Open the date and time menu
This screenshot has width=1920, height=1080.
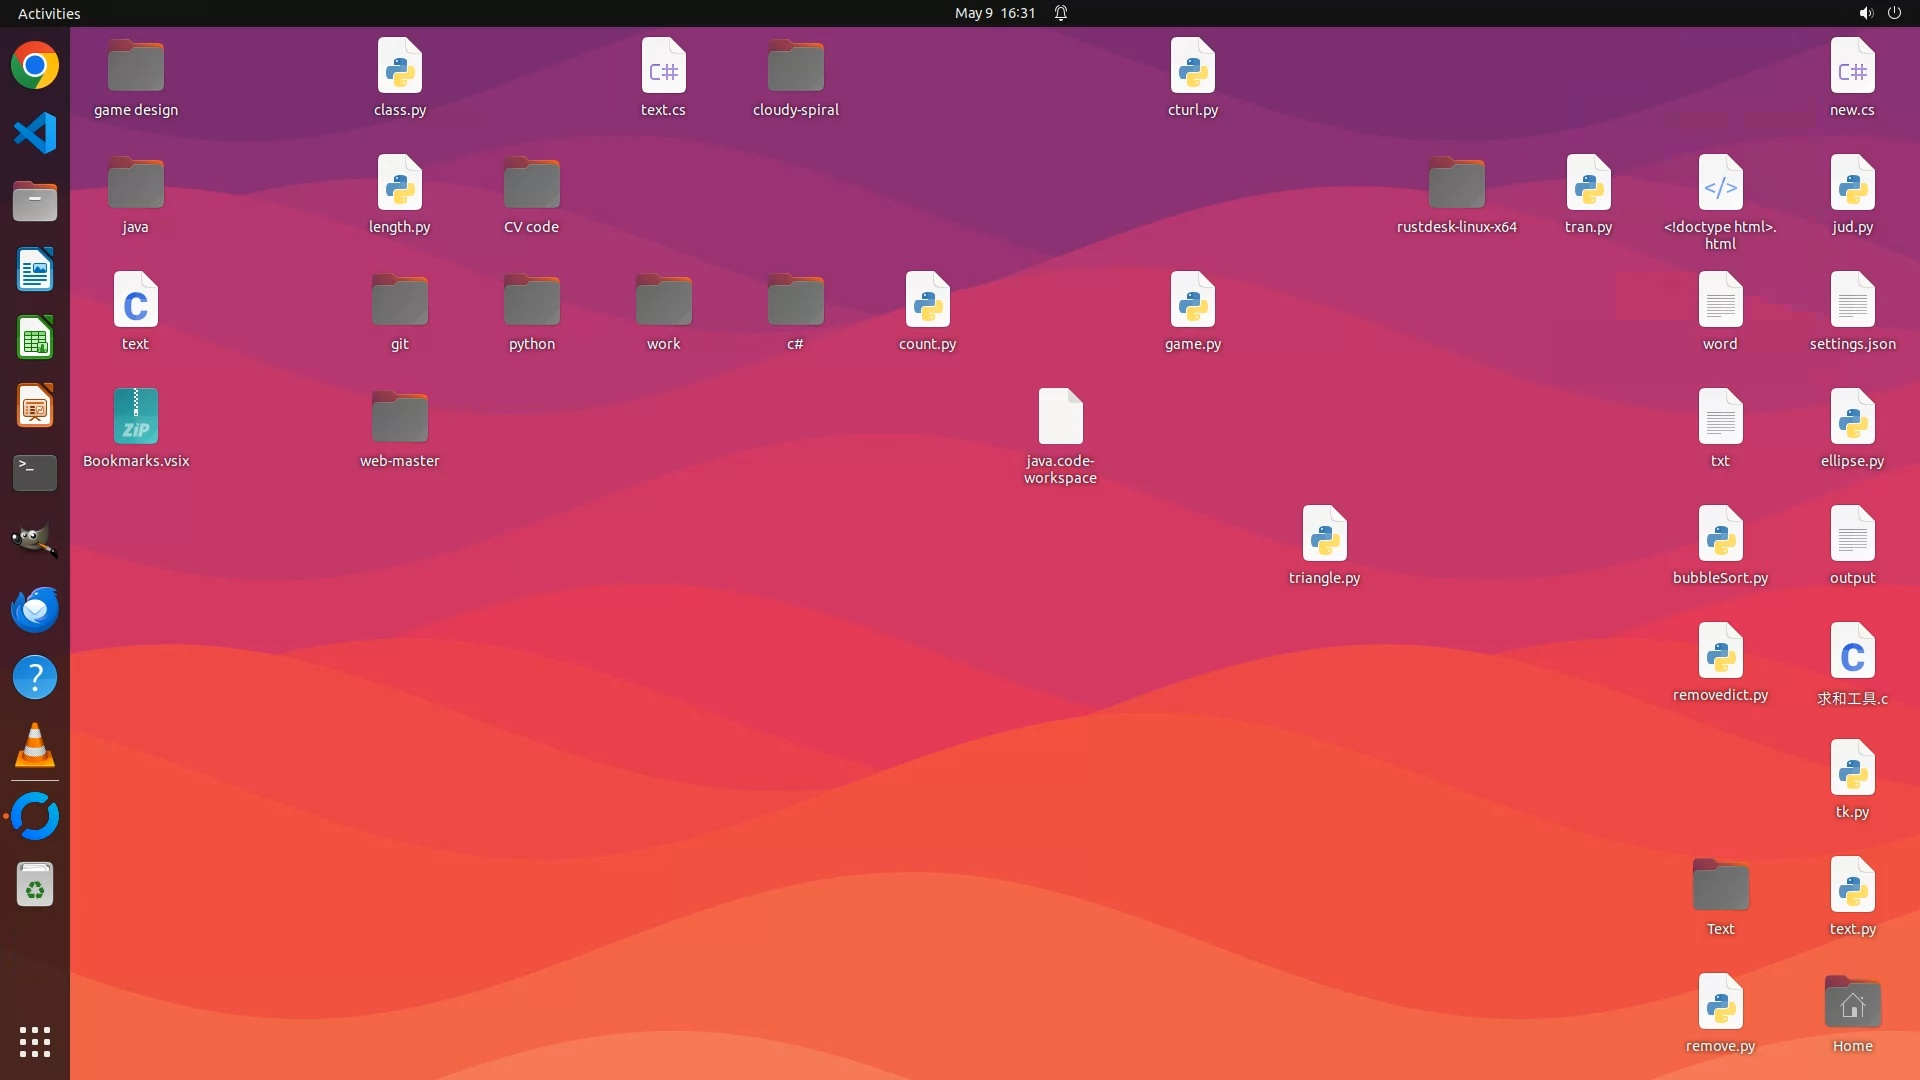tap(994, 13)
